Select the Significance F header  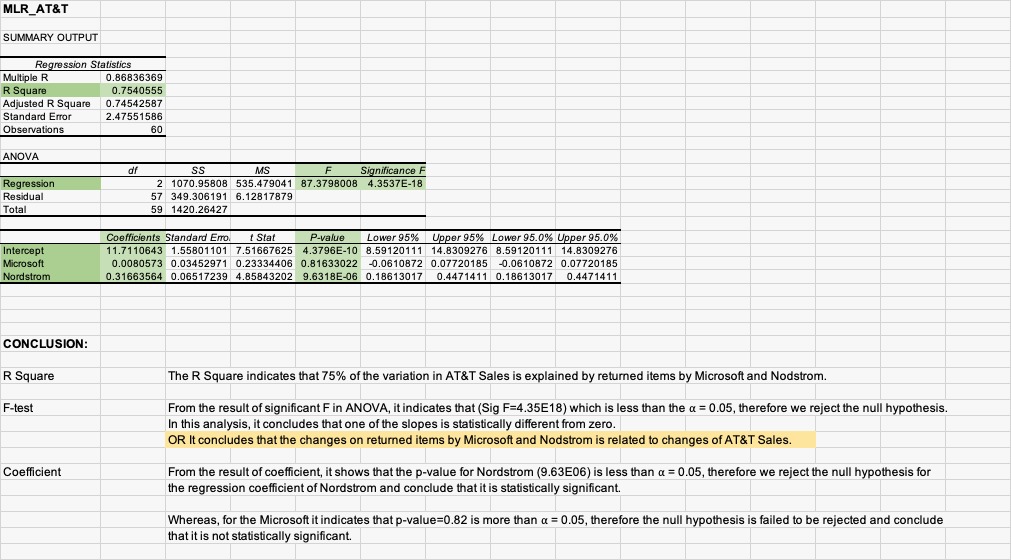point(393,171)
